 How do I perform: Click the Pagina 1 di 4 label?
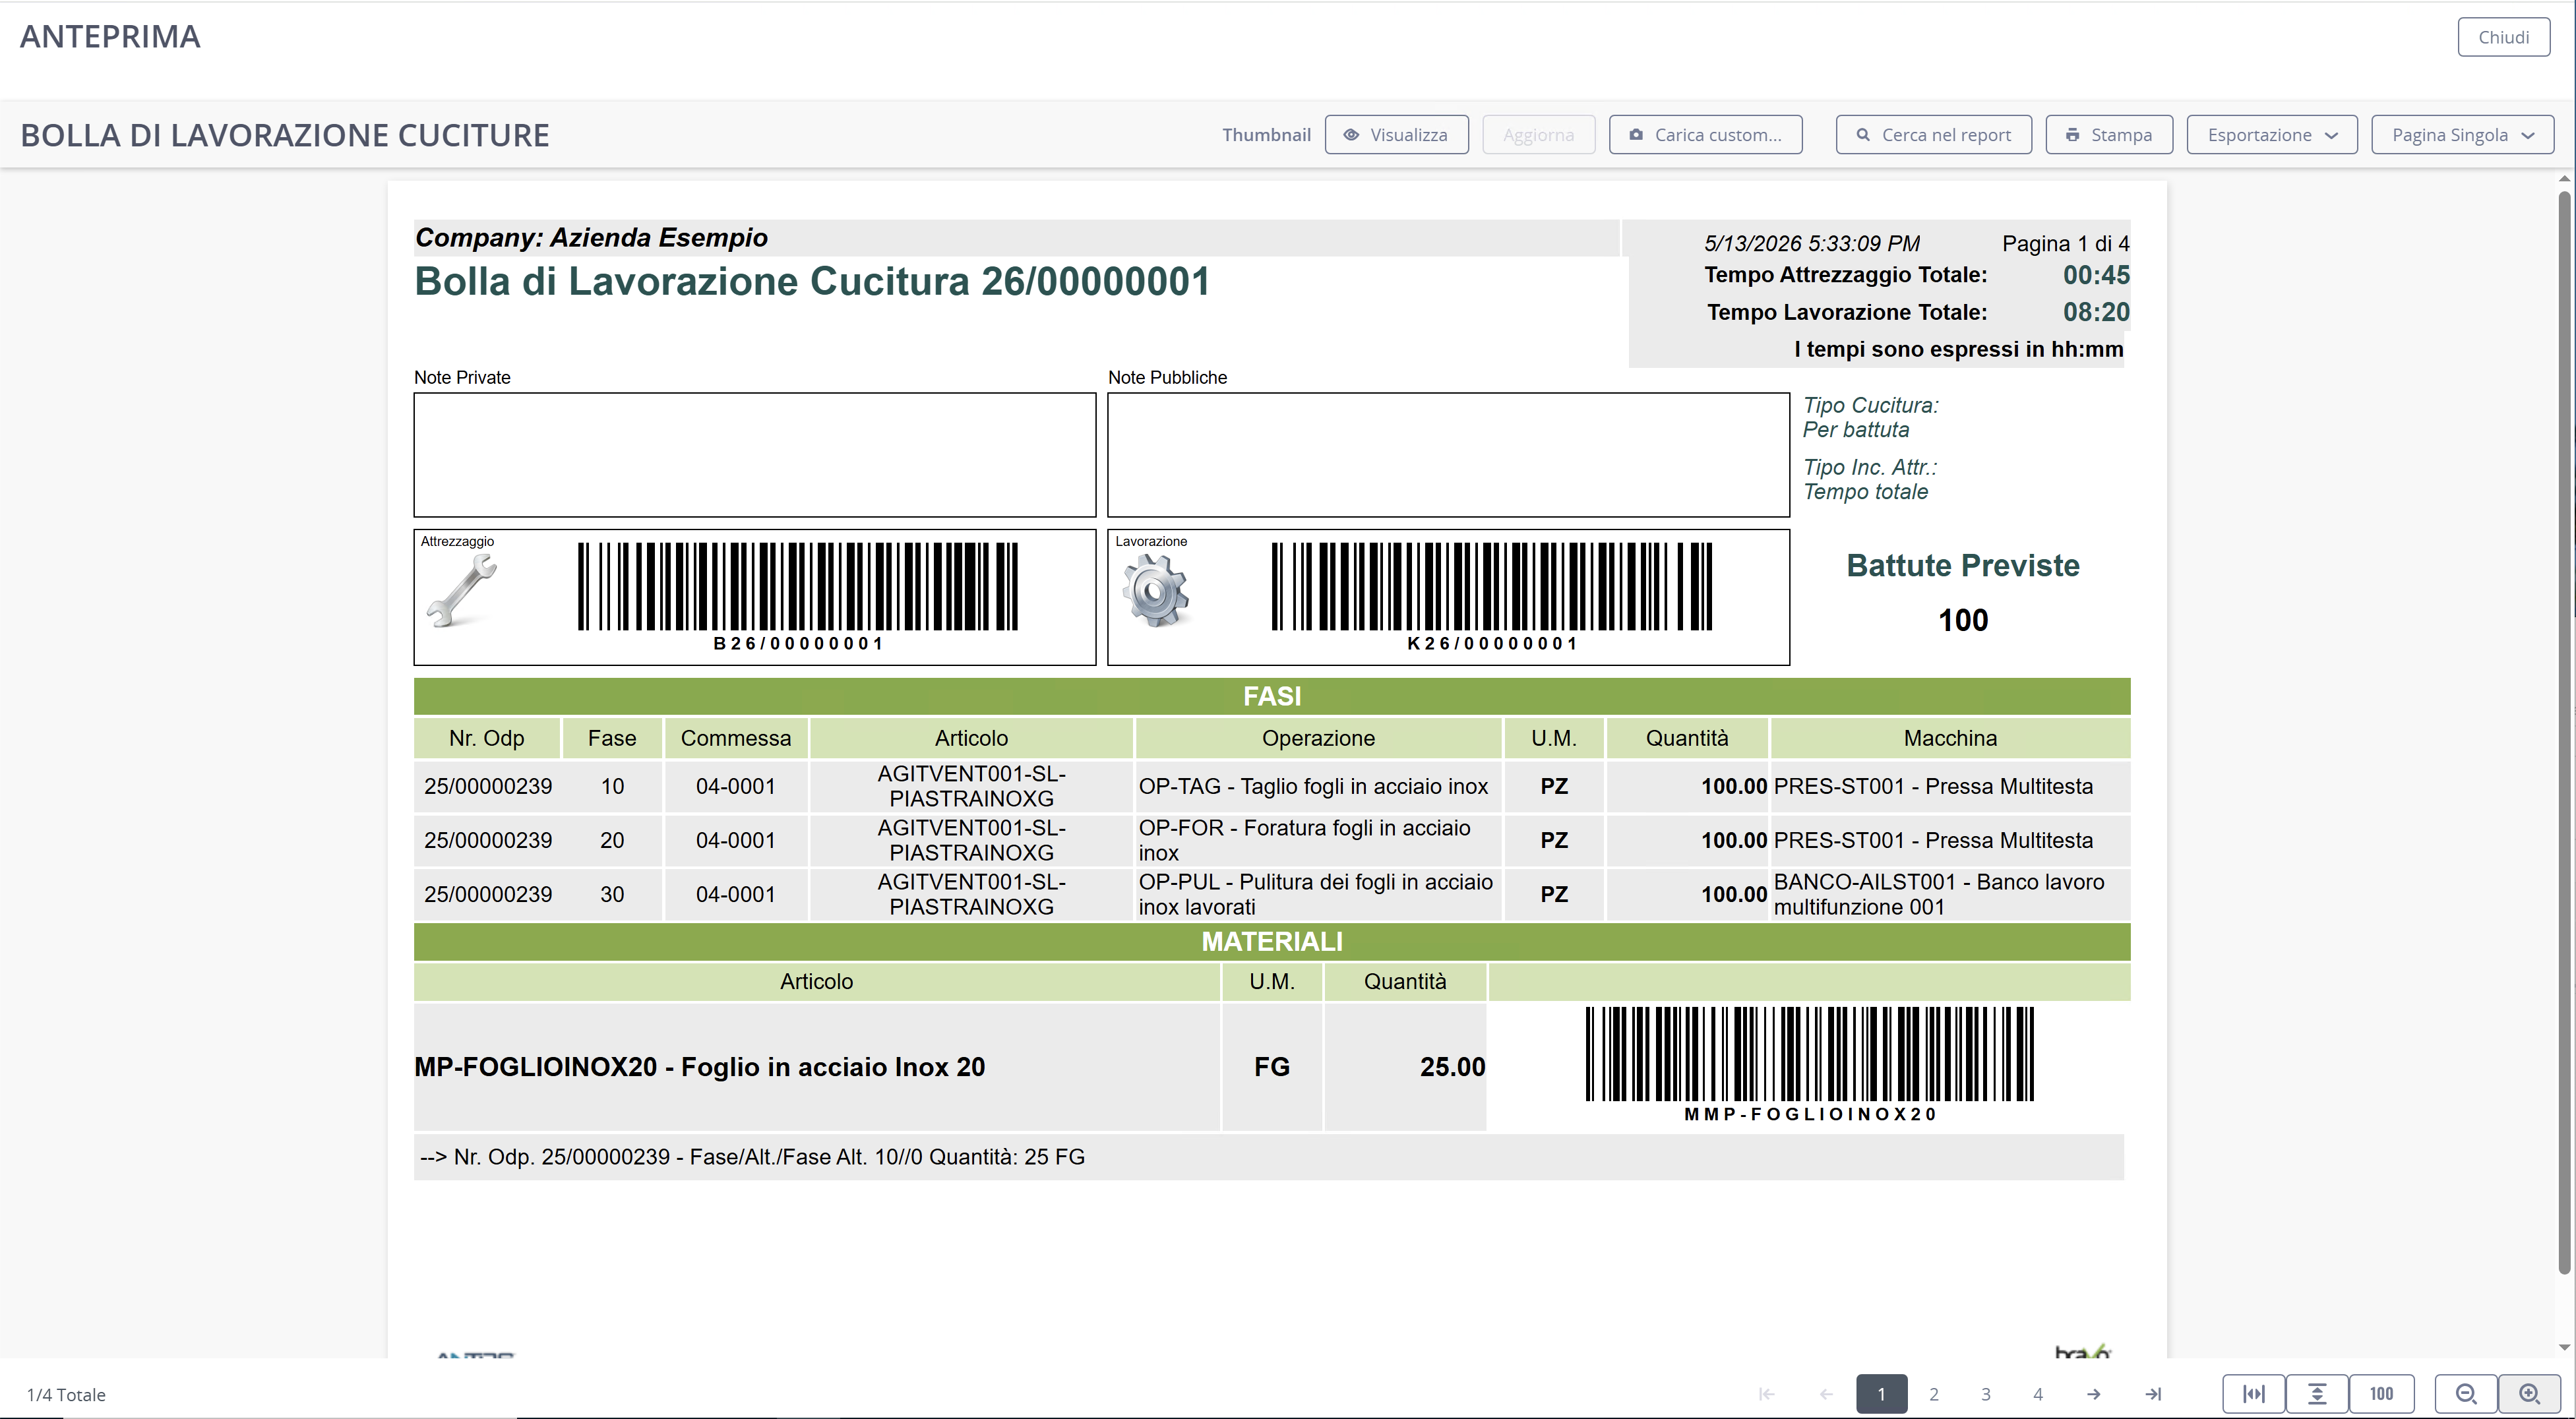(2065, 243)
